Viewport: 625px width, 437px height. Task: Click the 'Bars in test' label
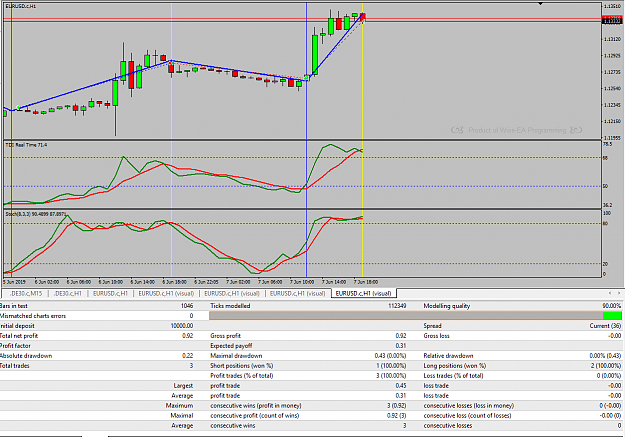pyautogui.click(x=14, y=306)
